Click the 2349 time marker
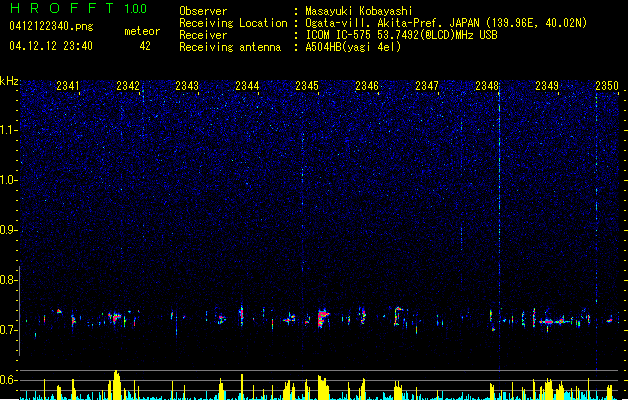Image resolution: width=629 pixels, height=400 pixels. click(547, 86)
